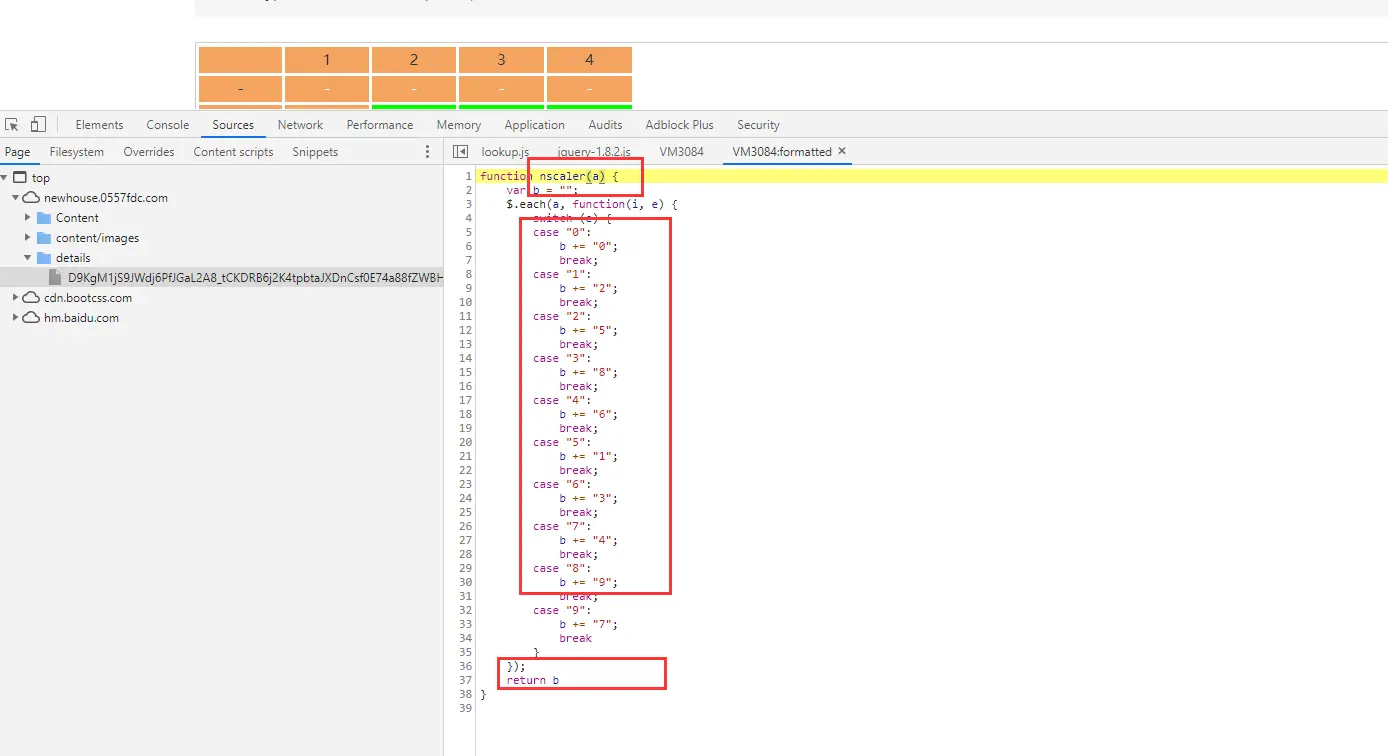Image resolution: width=1388 pixels, height=756 pixels.
Task: Expand the cdn.bootcss.com domain
Action: point(16,298)
